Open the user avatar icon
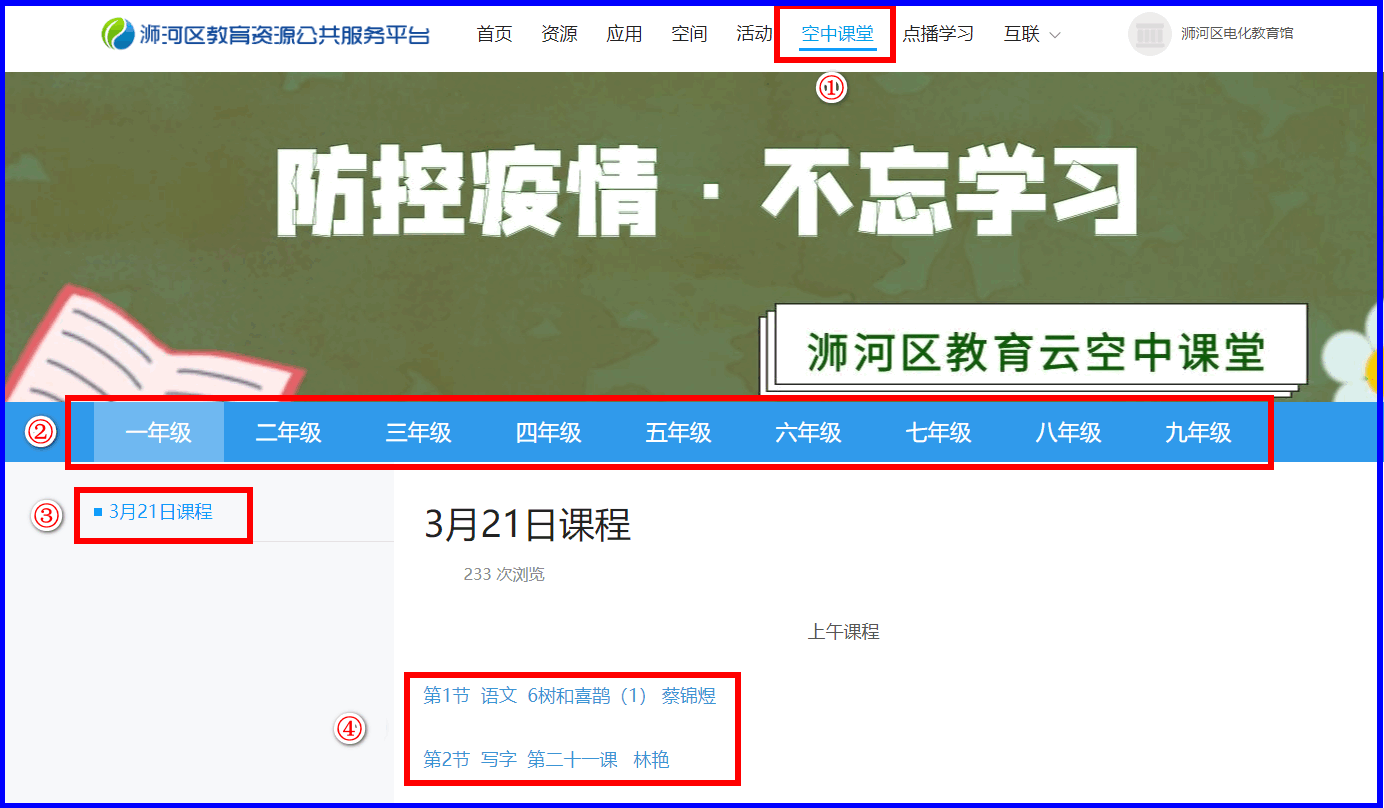 [1149, 34]
